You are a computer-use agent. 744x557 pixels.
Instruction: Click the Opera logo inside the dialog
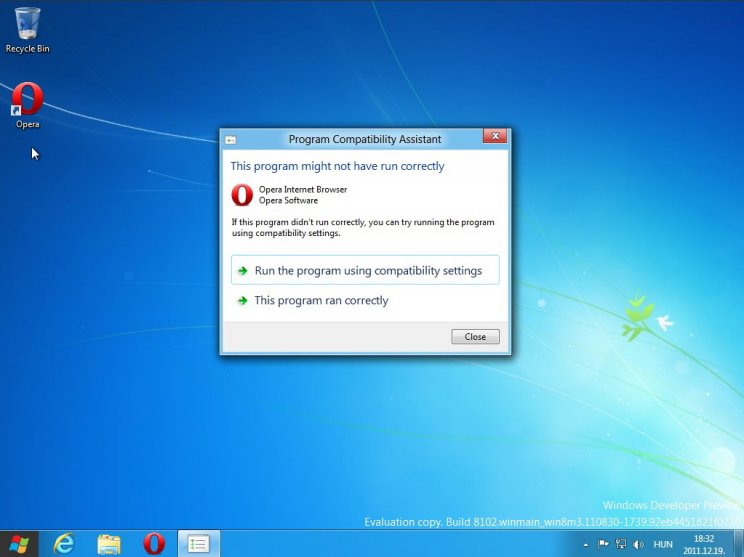tap(242, 195)
